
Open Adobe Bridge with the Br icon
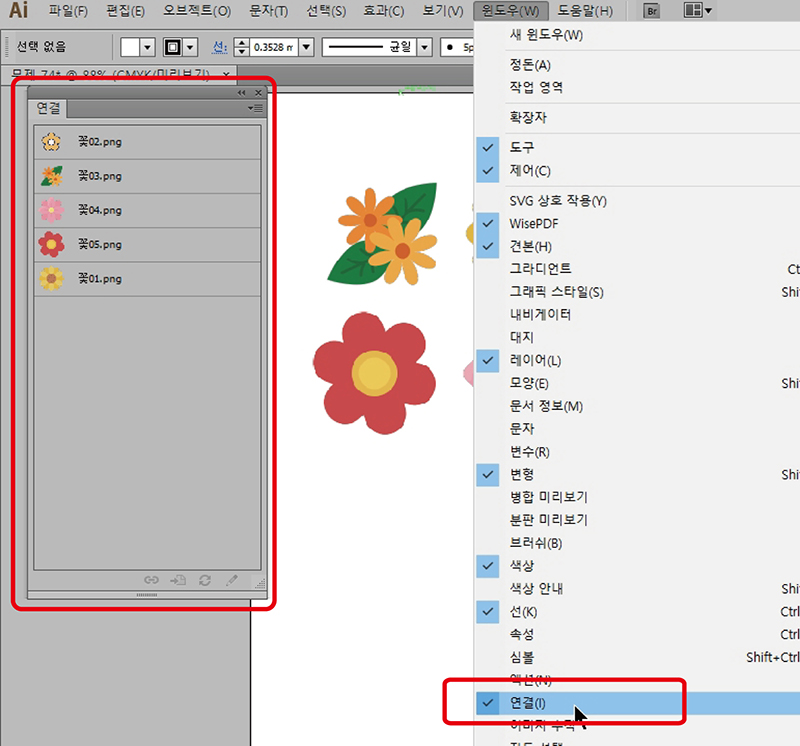coord(652,11)
